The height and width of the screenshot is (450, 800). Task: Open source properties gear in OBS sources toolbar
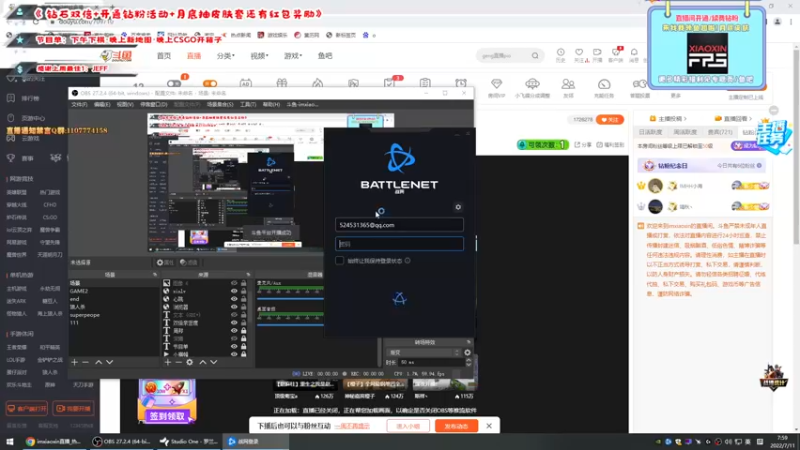tap(189, 362)
